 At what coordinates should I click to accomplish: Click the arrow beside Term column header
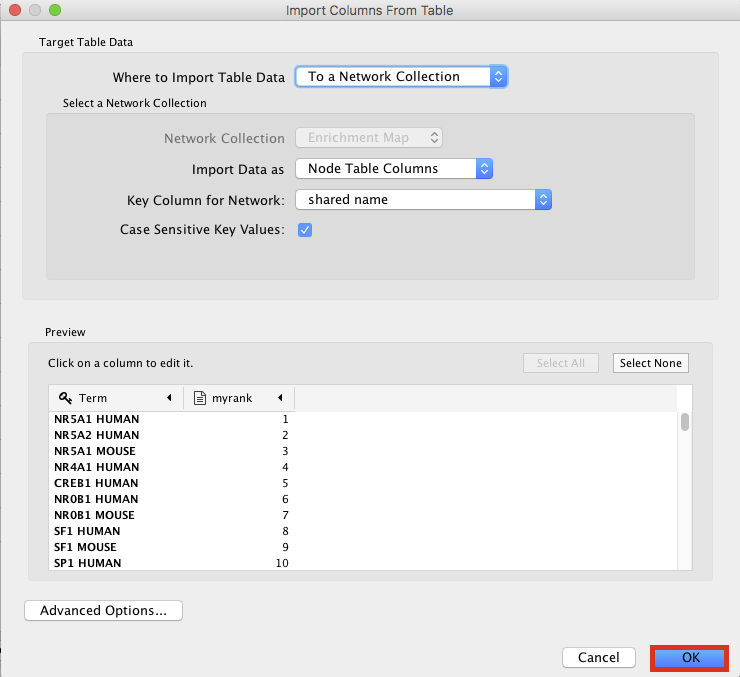coord(170,398)
